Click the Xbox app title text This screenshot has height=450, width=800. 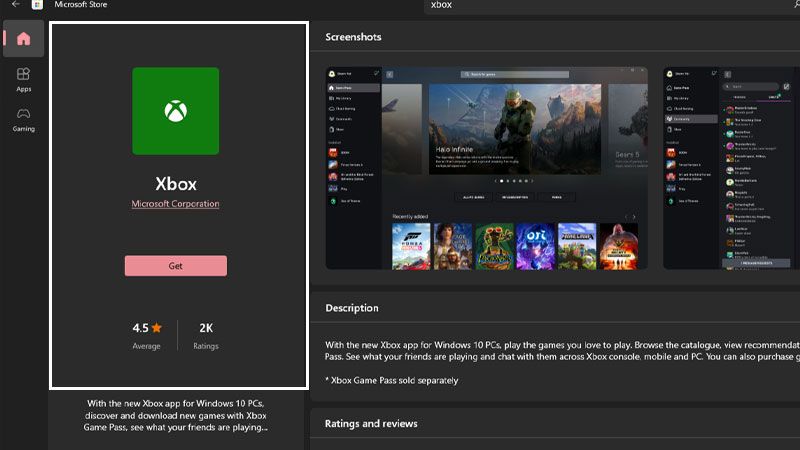(x=176, y=184)
